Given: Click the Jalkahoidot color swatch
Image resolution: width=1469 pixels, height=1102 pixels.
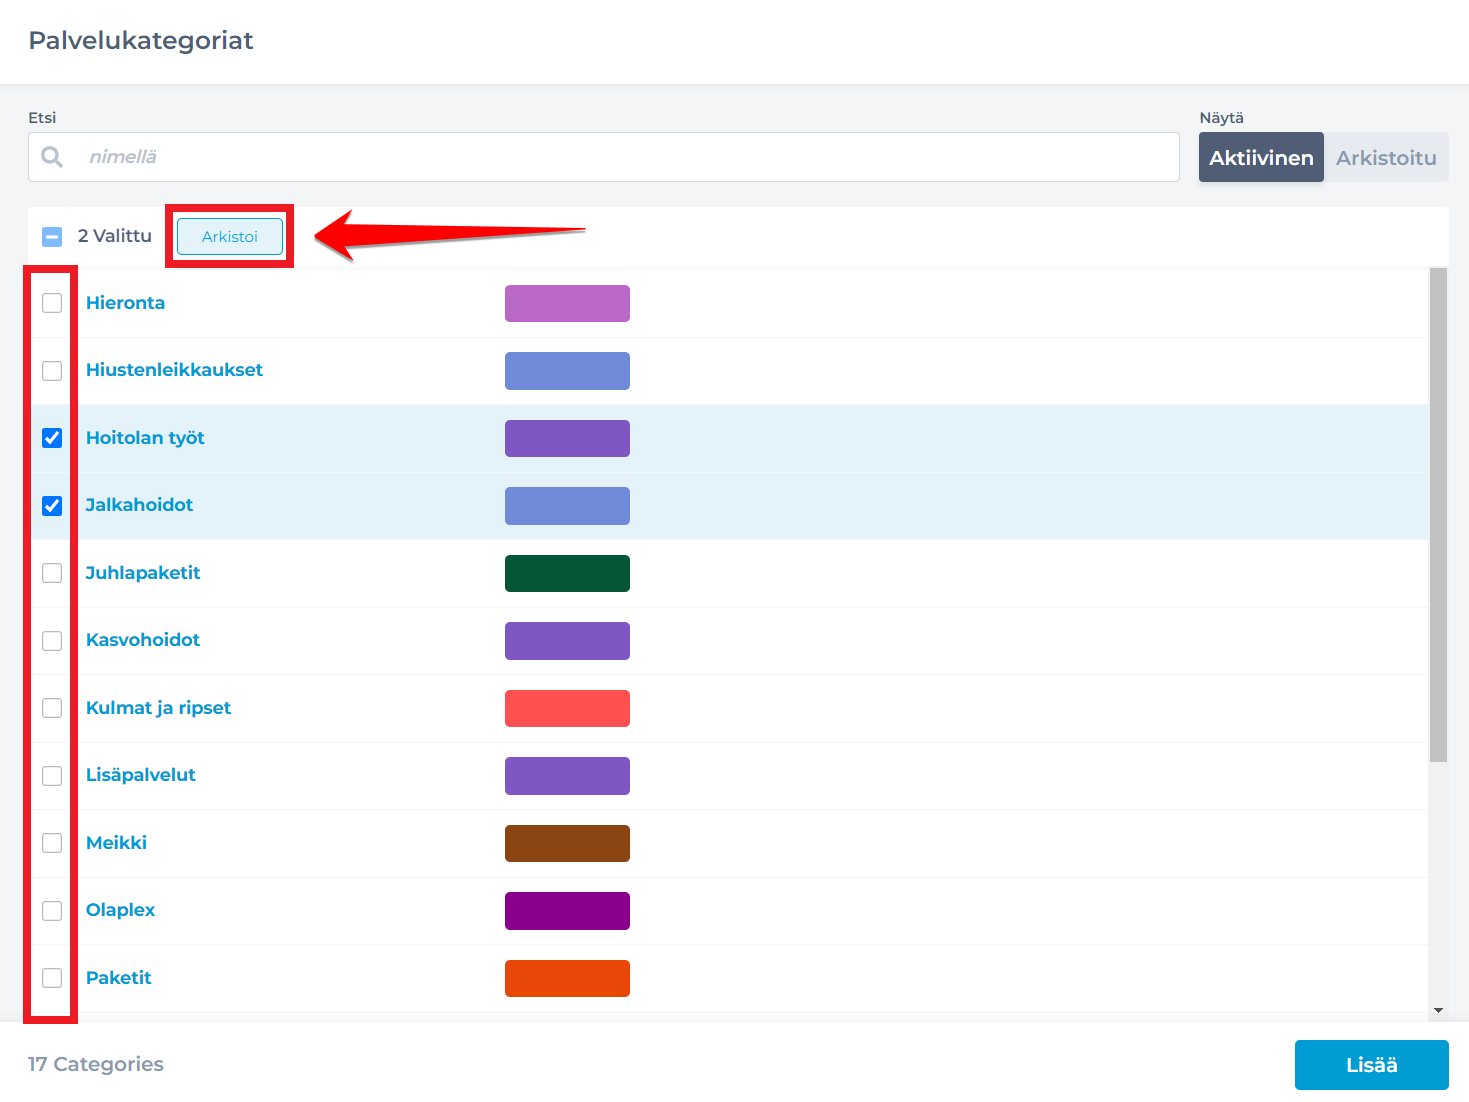Looking at the screenshot, I should [567, 506].
